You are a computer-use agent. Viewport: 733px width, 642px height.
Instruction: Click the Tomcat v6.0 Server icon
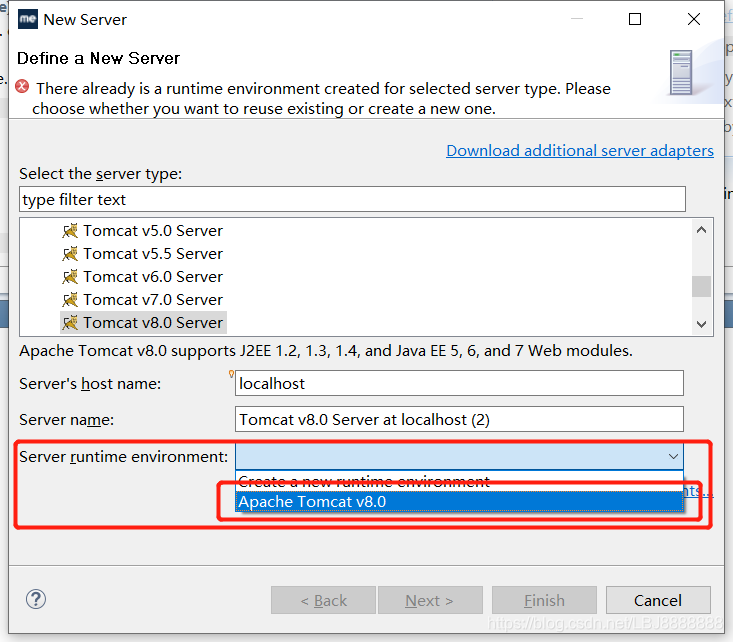tap(70, 276)
